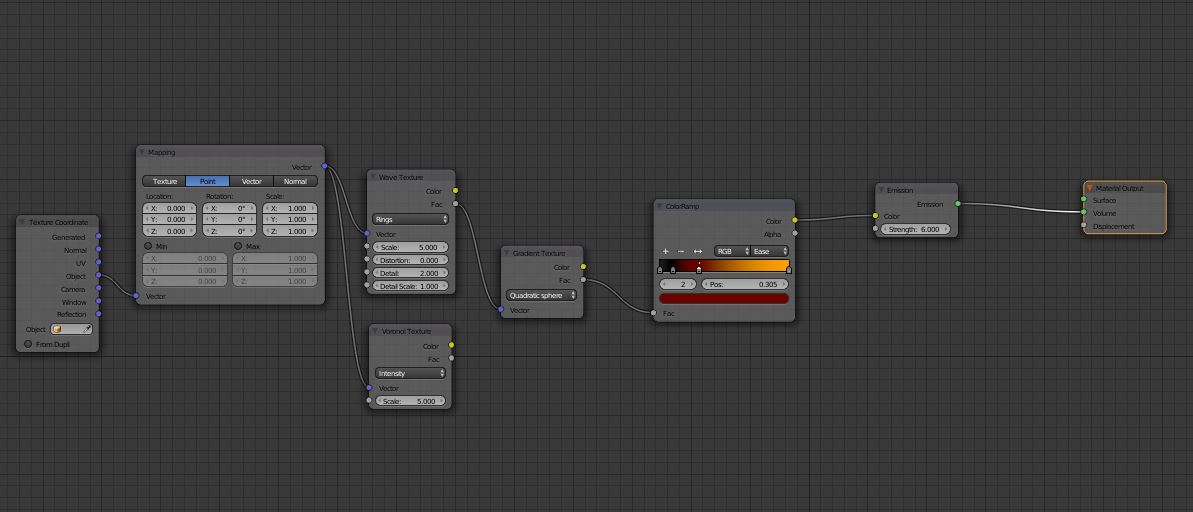Image resolution: width=1193 pixels, height=512 pixels.
Task: Collapse the ColorRamp node
Action: tap(660, 206)
